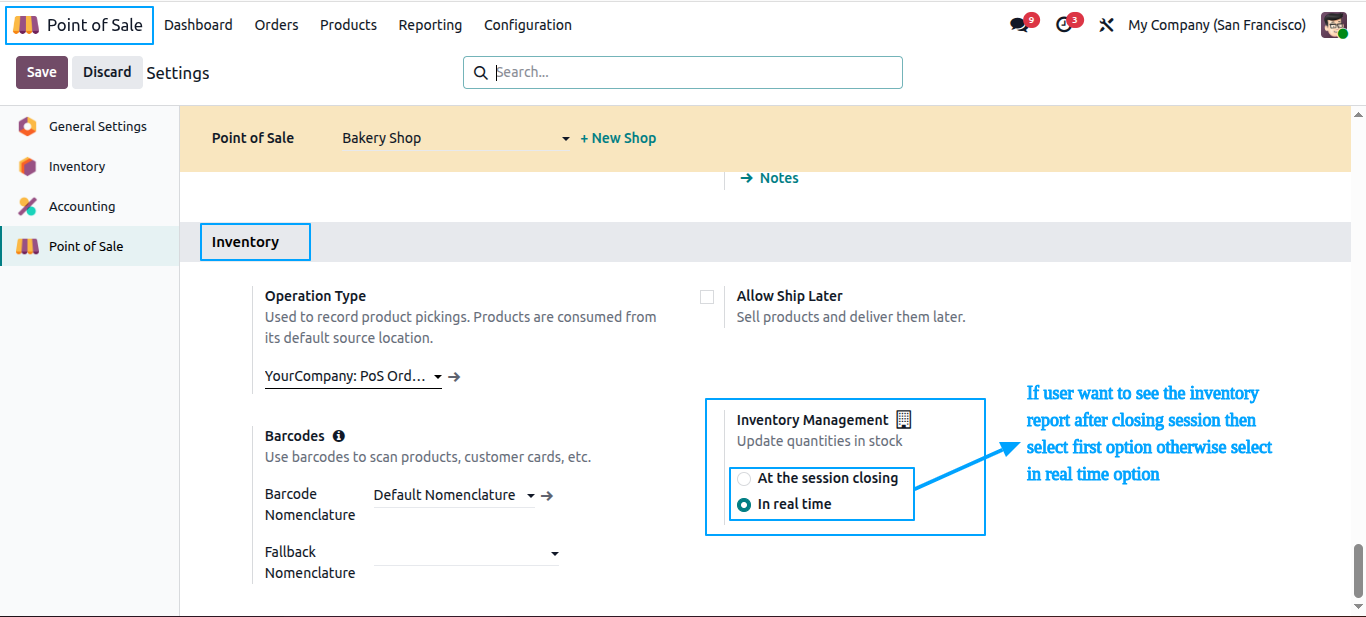Click the Accounting sidebar icon

point(28,206)
